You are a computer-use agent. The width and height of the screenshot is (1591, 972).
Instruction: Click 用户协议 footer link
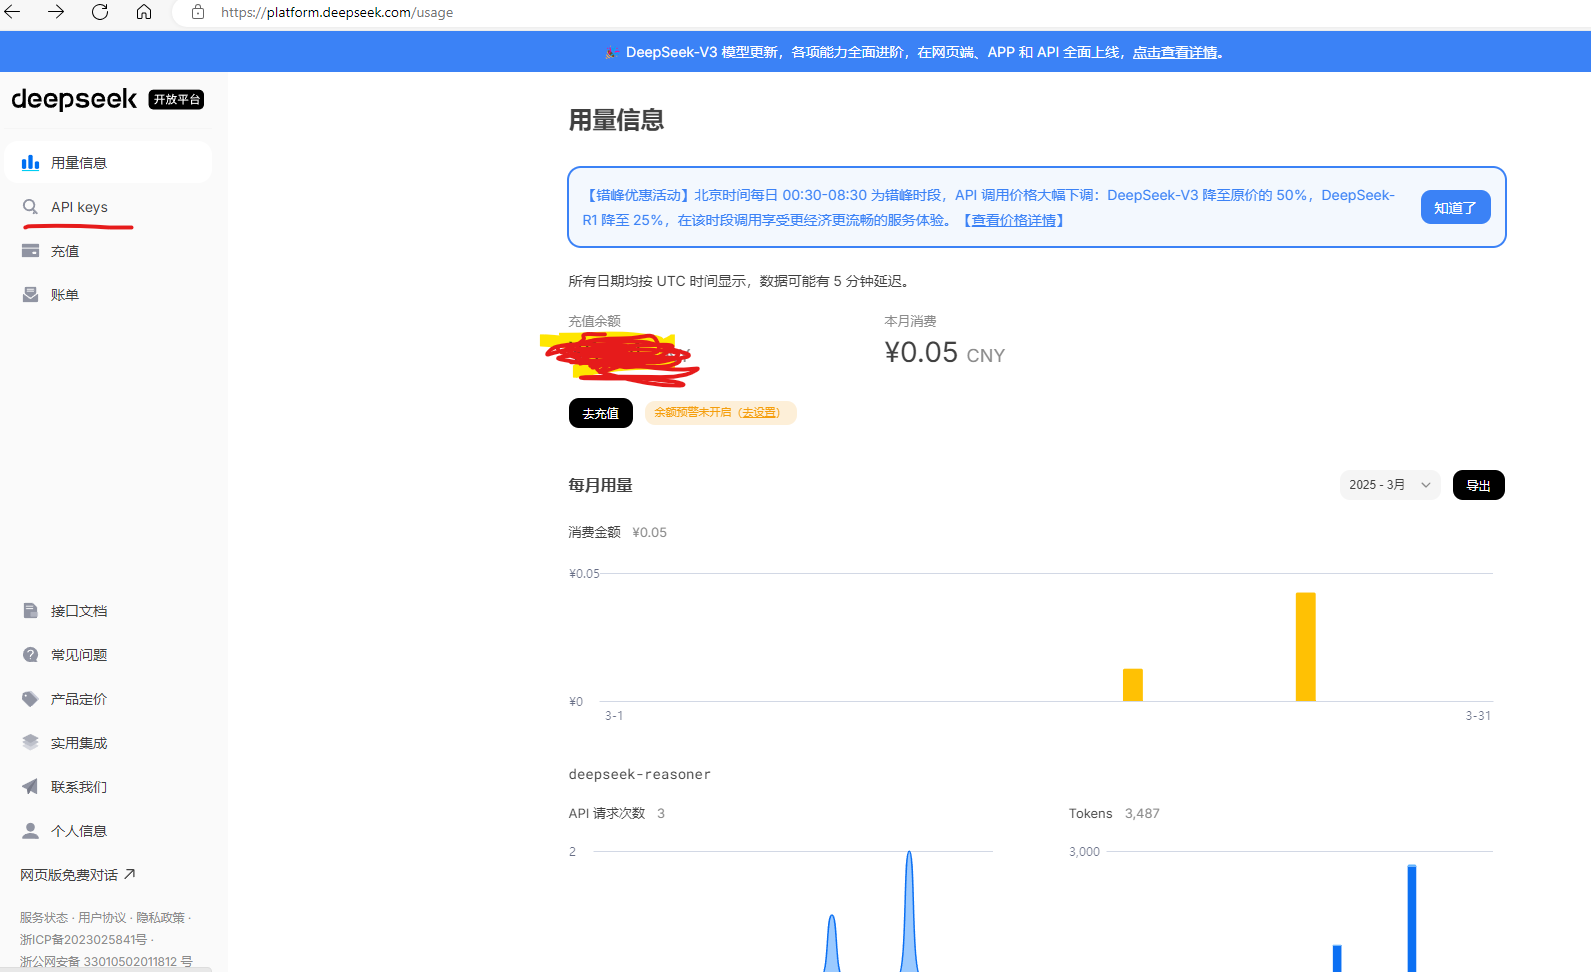point(102,917)
